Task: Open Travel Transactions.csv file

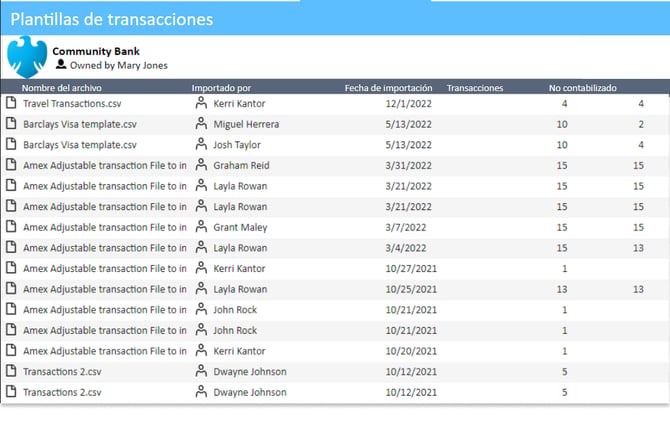Action: [72, 104]
